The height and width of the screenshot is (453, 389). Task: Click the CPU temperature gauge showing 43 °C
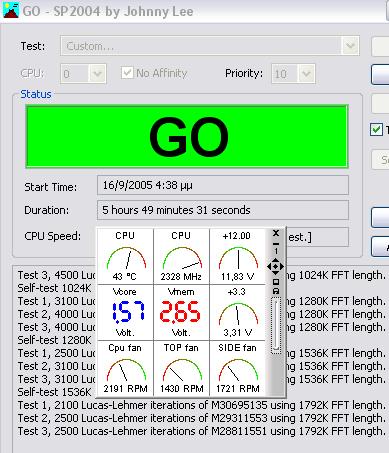126,256
